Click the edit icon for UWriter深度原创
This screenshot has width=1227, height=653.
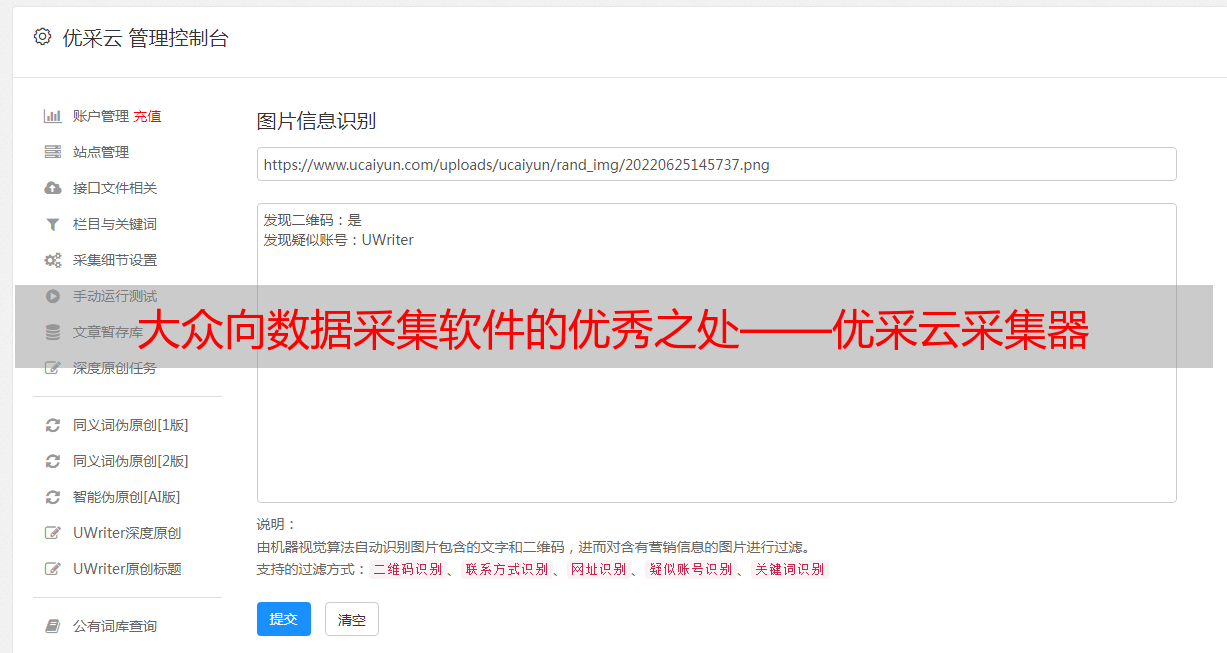53,533
